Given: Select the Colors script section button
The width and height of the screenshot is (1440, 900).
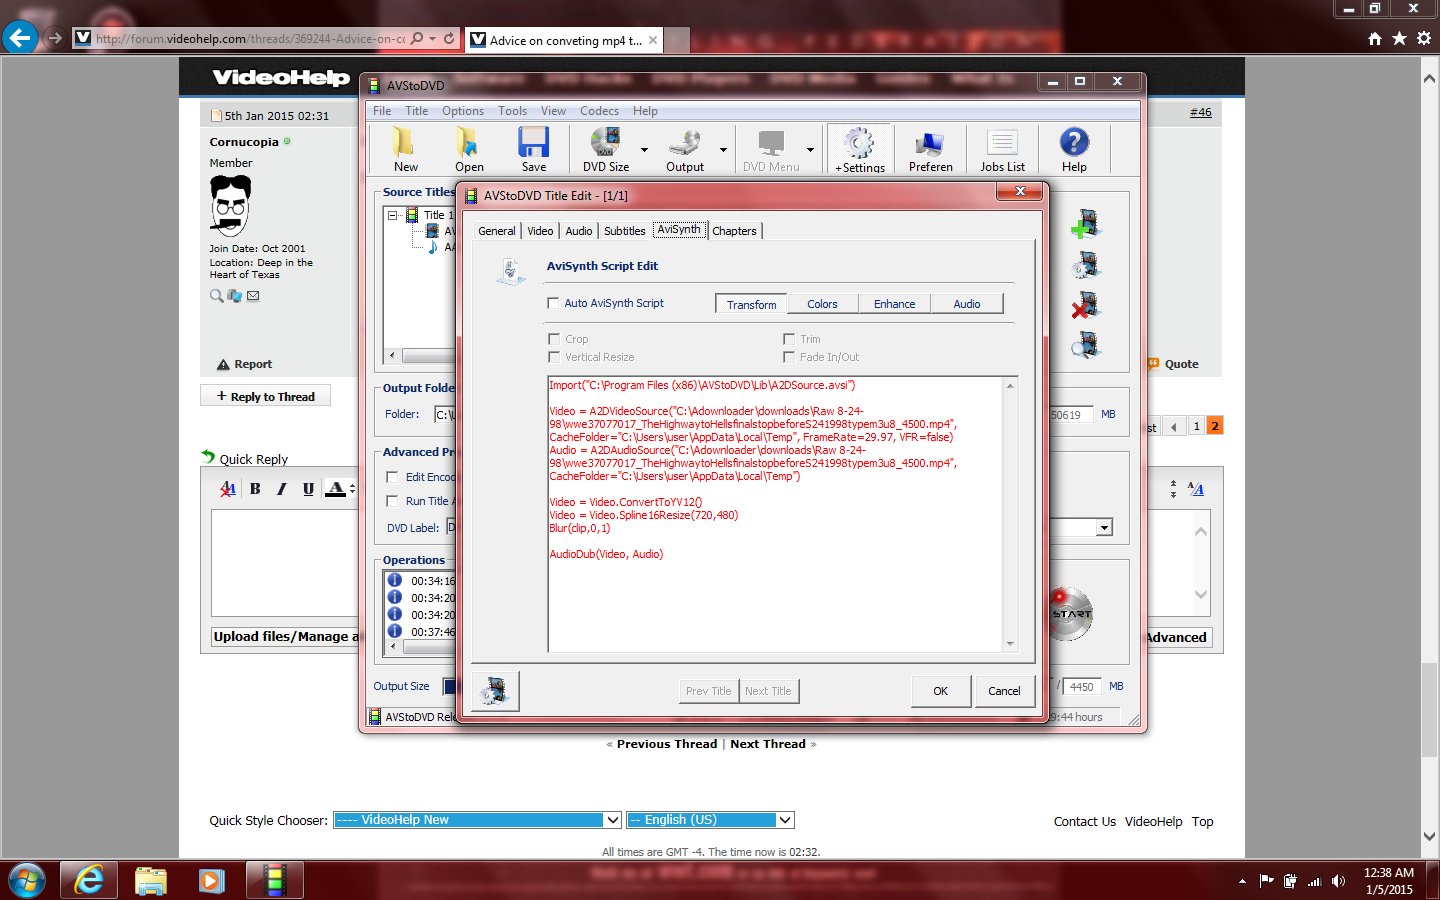Looking at the screenshot, I should [x=822, y=304].
